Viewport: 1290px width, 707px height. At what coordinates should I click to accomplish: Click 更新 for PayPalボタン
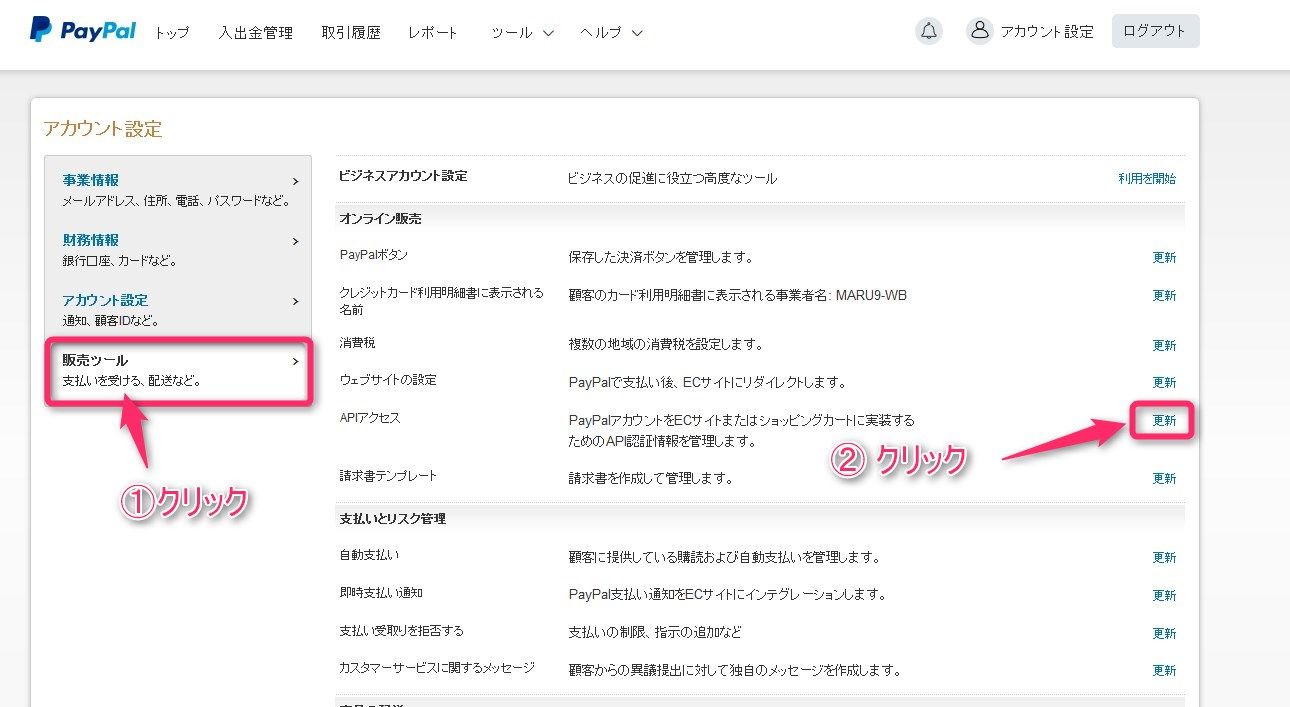1164,257
